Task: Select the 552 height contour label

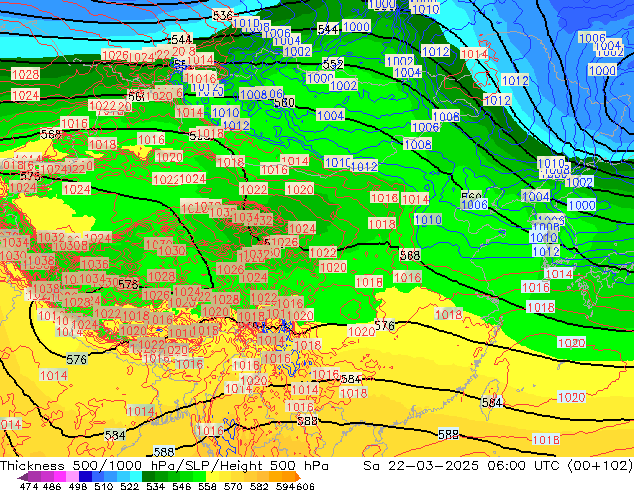Action: click(x=333, y=64)
